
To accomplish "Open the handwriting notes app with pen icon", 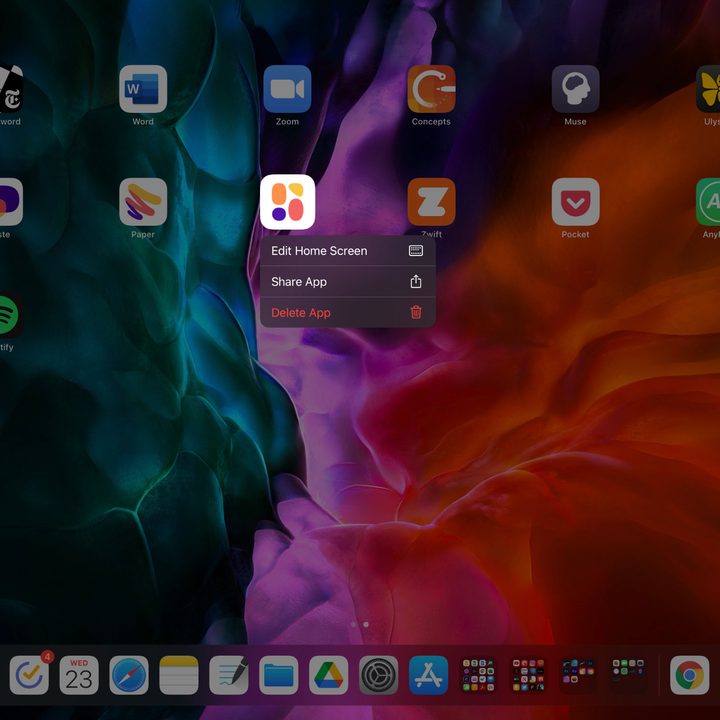I will tap(229, 675).
